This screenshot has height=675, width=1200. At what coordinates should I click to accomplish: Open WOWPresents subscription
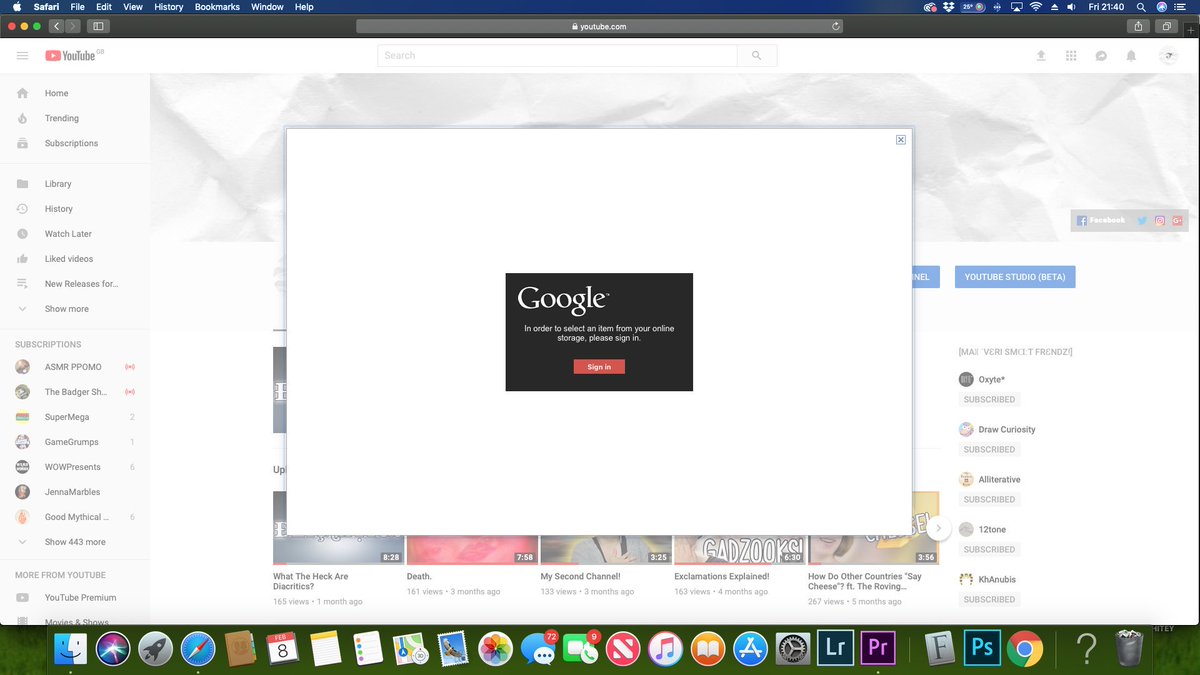point(75,467)
